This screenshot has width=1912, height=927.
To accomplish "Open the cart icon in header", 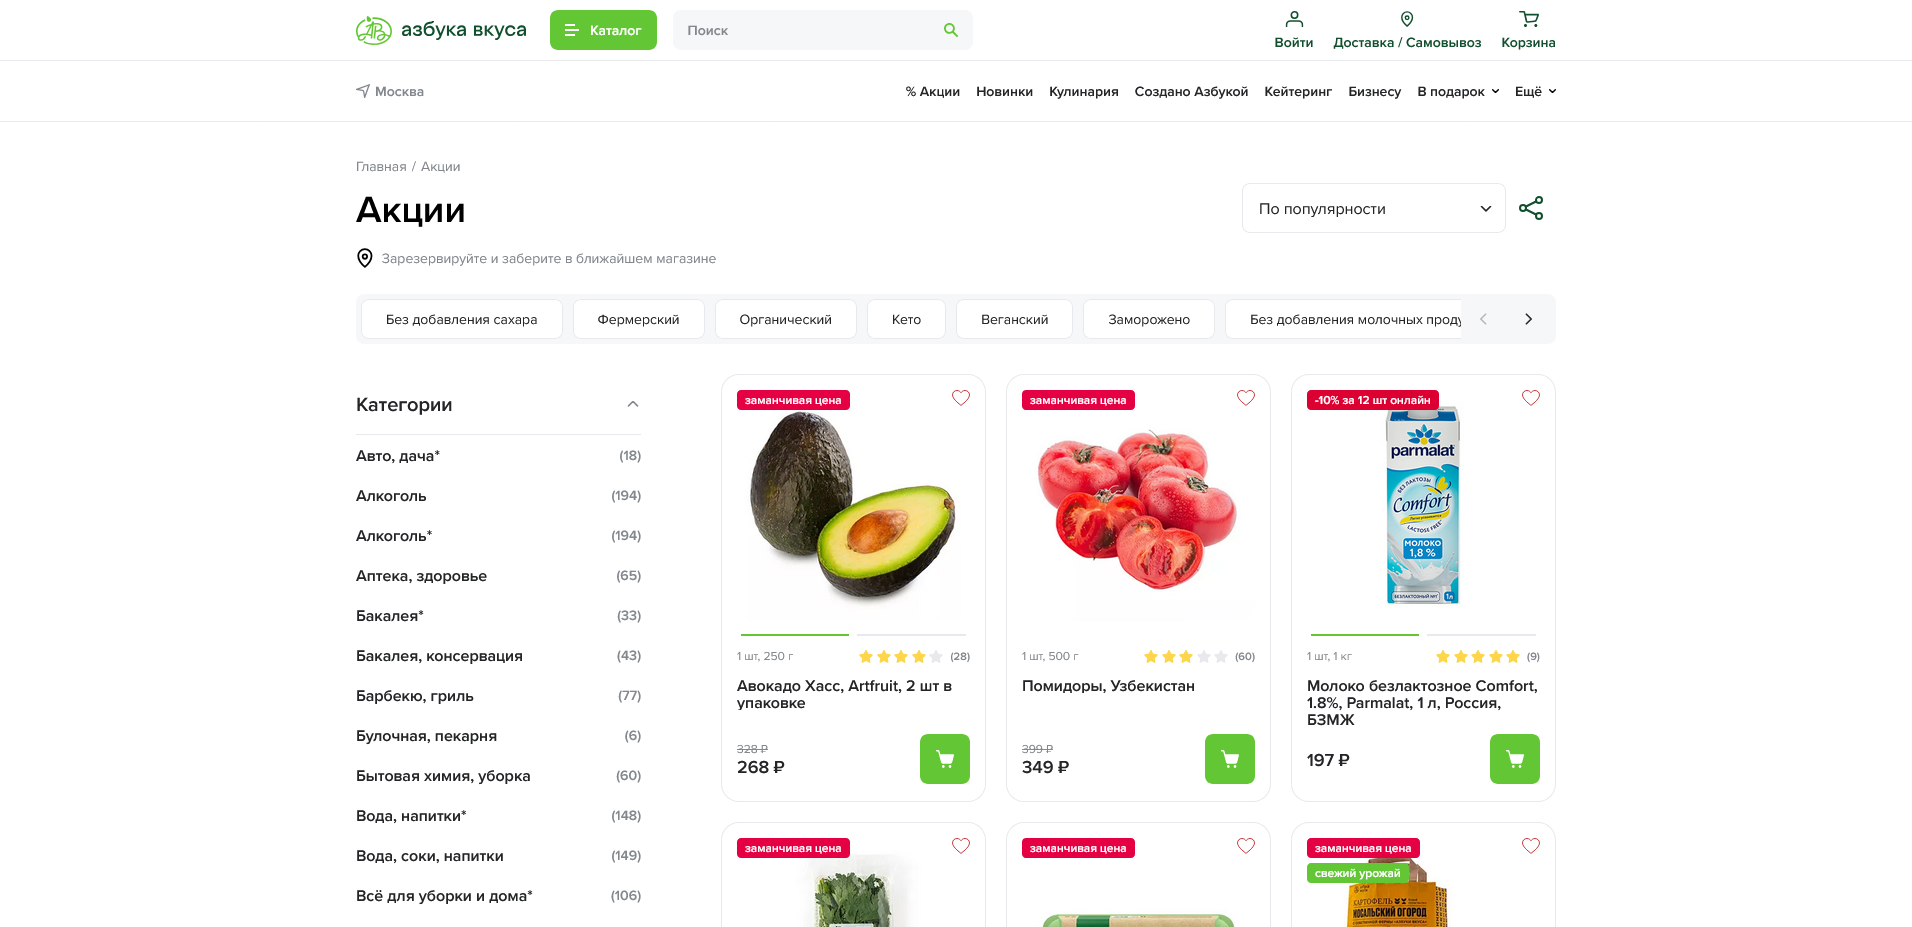I will pos(1528,19).
